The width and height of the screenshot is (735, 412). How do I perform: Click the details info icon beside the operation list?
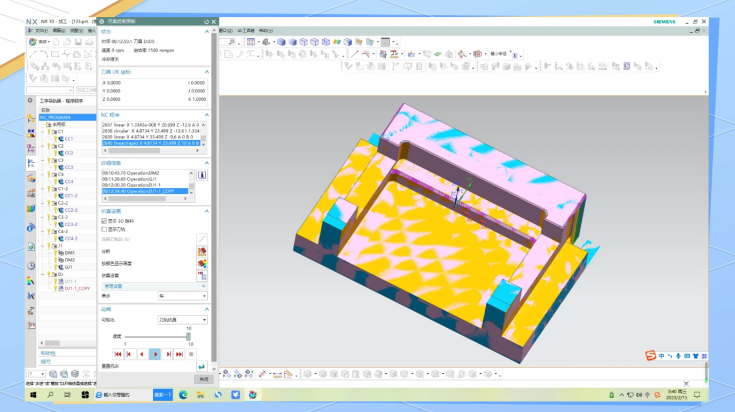coord(203,174)
